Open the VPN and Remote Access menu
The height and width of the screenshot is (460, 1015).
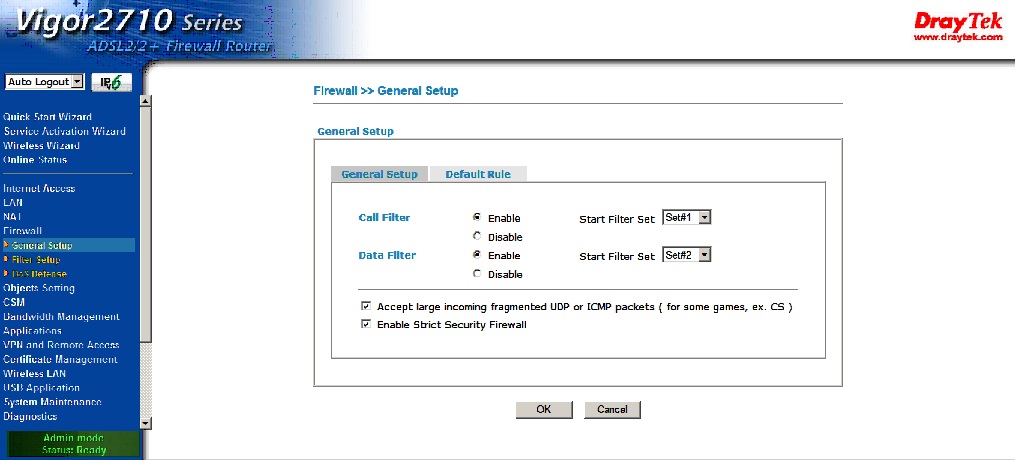pyautogui.click(x=61, y=345)
